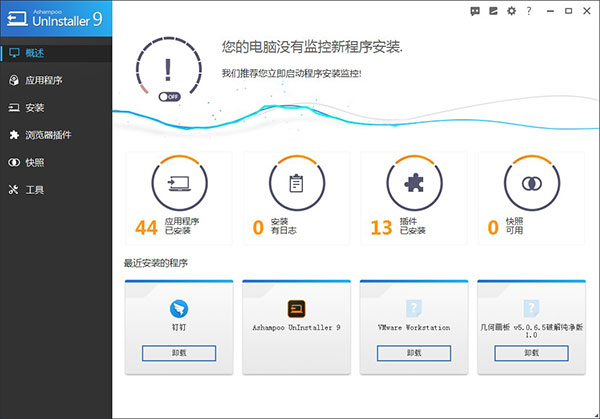
Task: Click the Ashampoo UnInstaller 9 logo header
Action: [x=56, y=18]
